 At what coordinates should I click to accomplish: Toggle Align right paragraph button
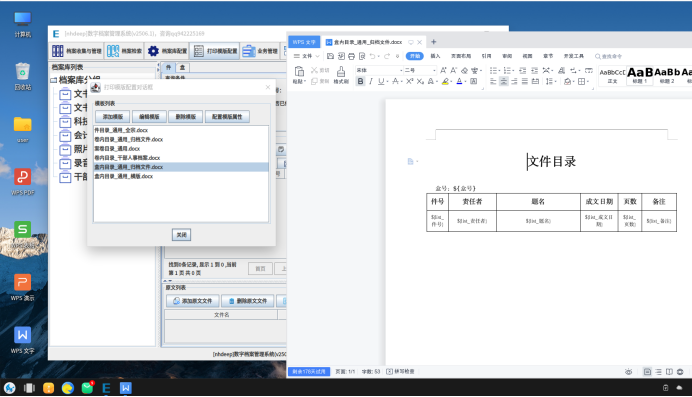(514, 81)
